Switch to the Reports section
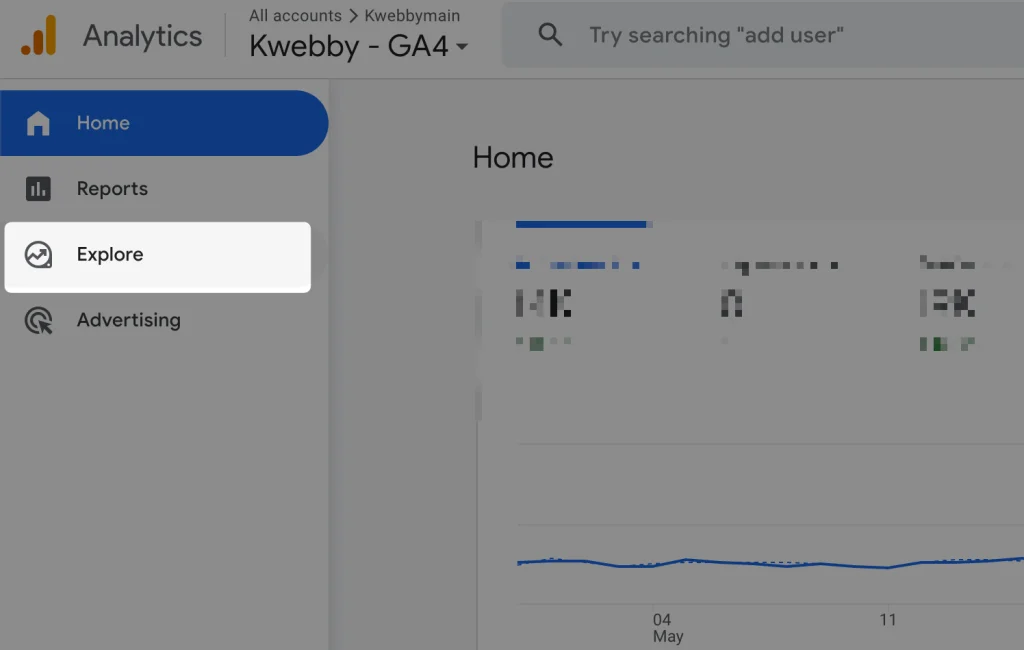This screenshot has width=1024, height=650. pos(112,188)
